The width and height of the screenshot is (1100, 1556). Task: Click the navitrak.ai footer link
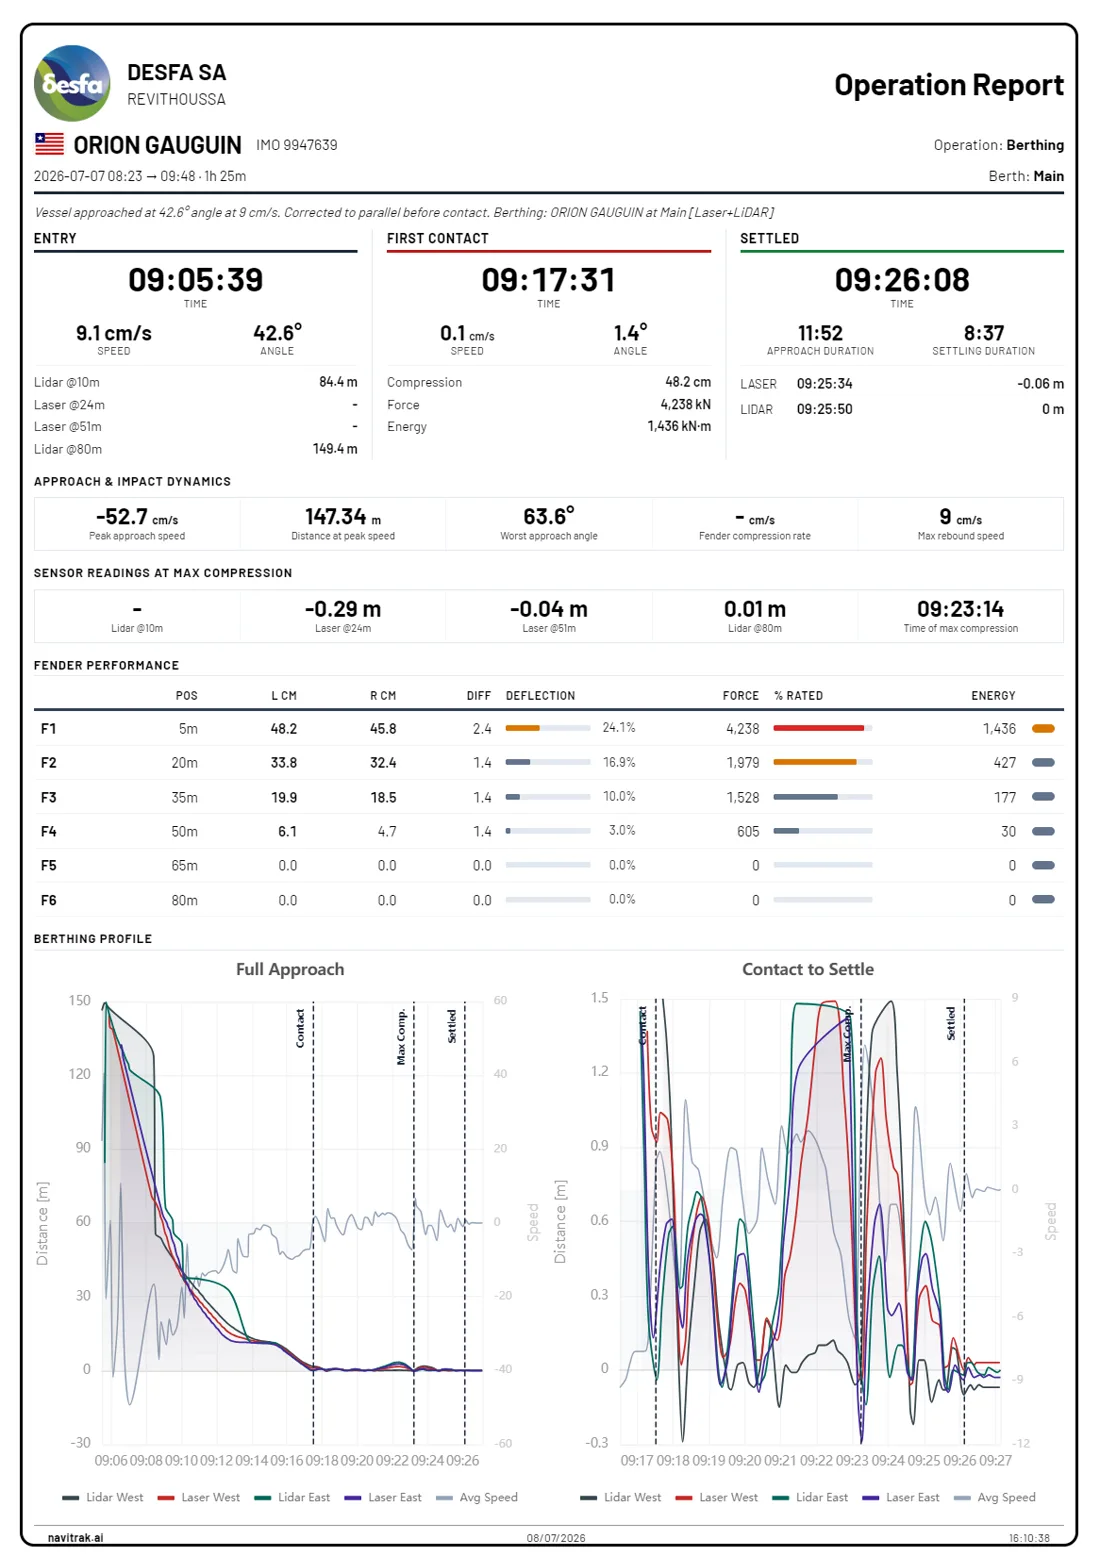(75, 1538)
